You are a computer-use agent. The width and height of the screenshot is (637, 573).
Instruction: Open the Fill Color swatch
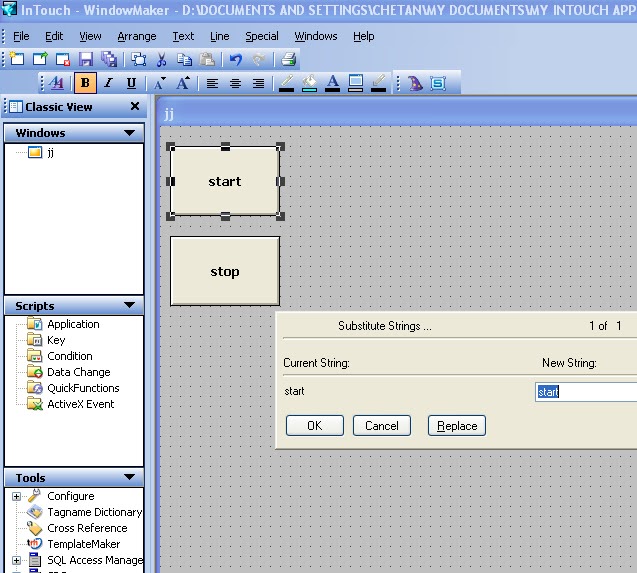(x=310, y=83)
